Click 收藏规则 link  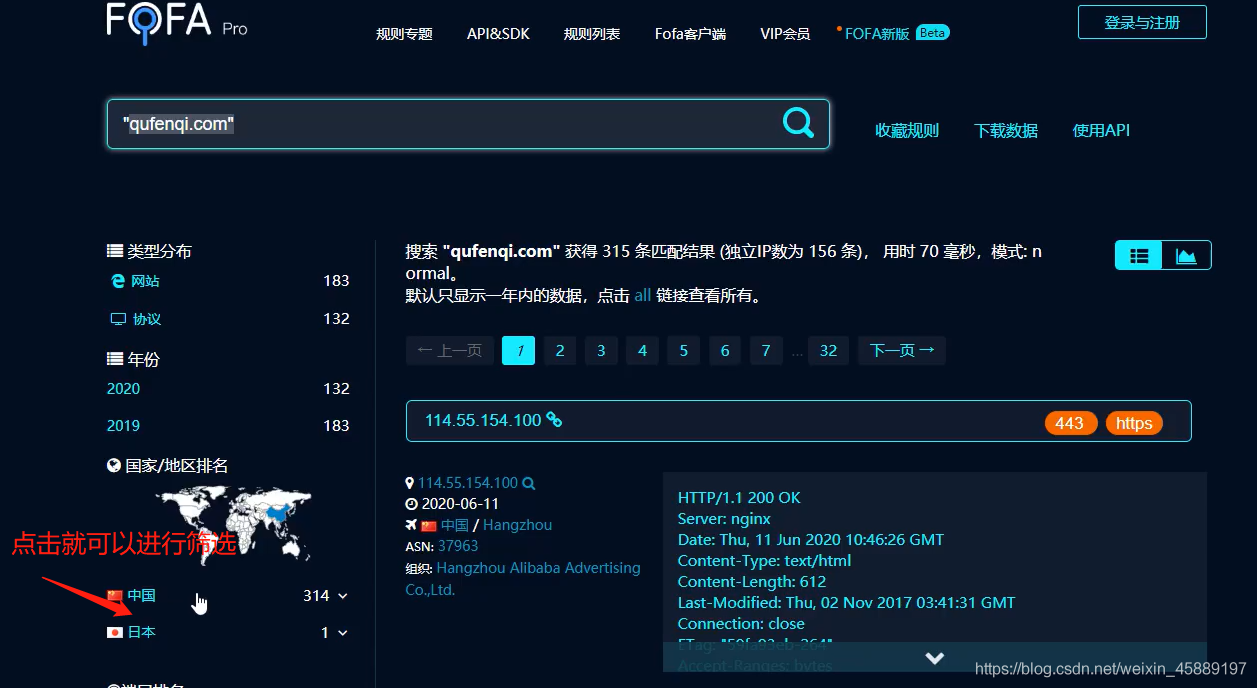coord(907,130)
